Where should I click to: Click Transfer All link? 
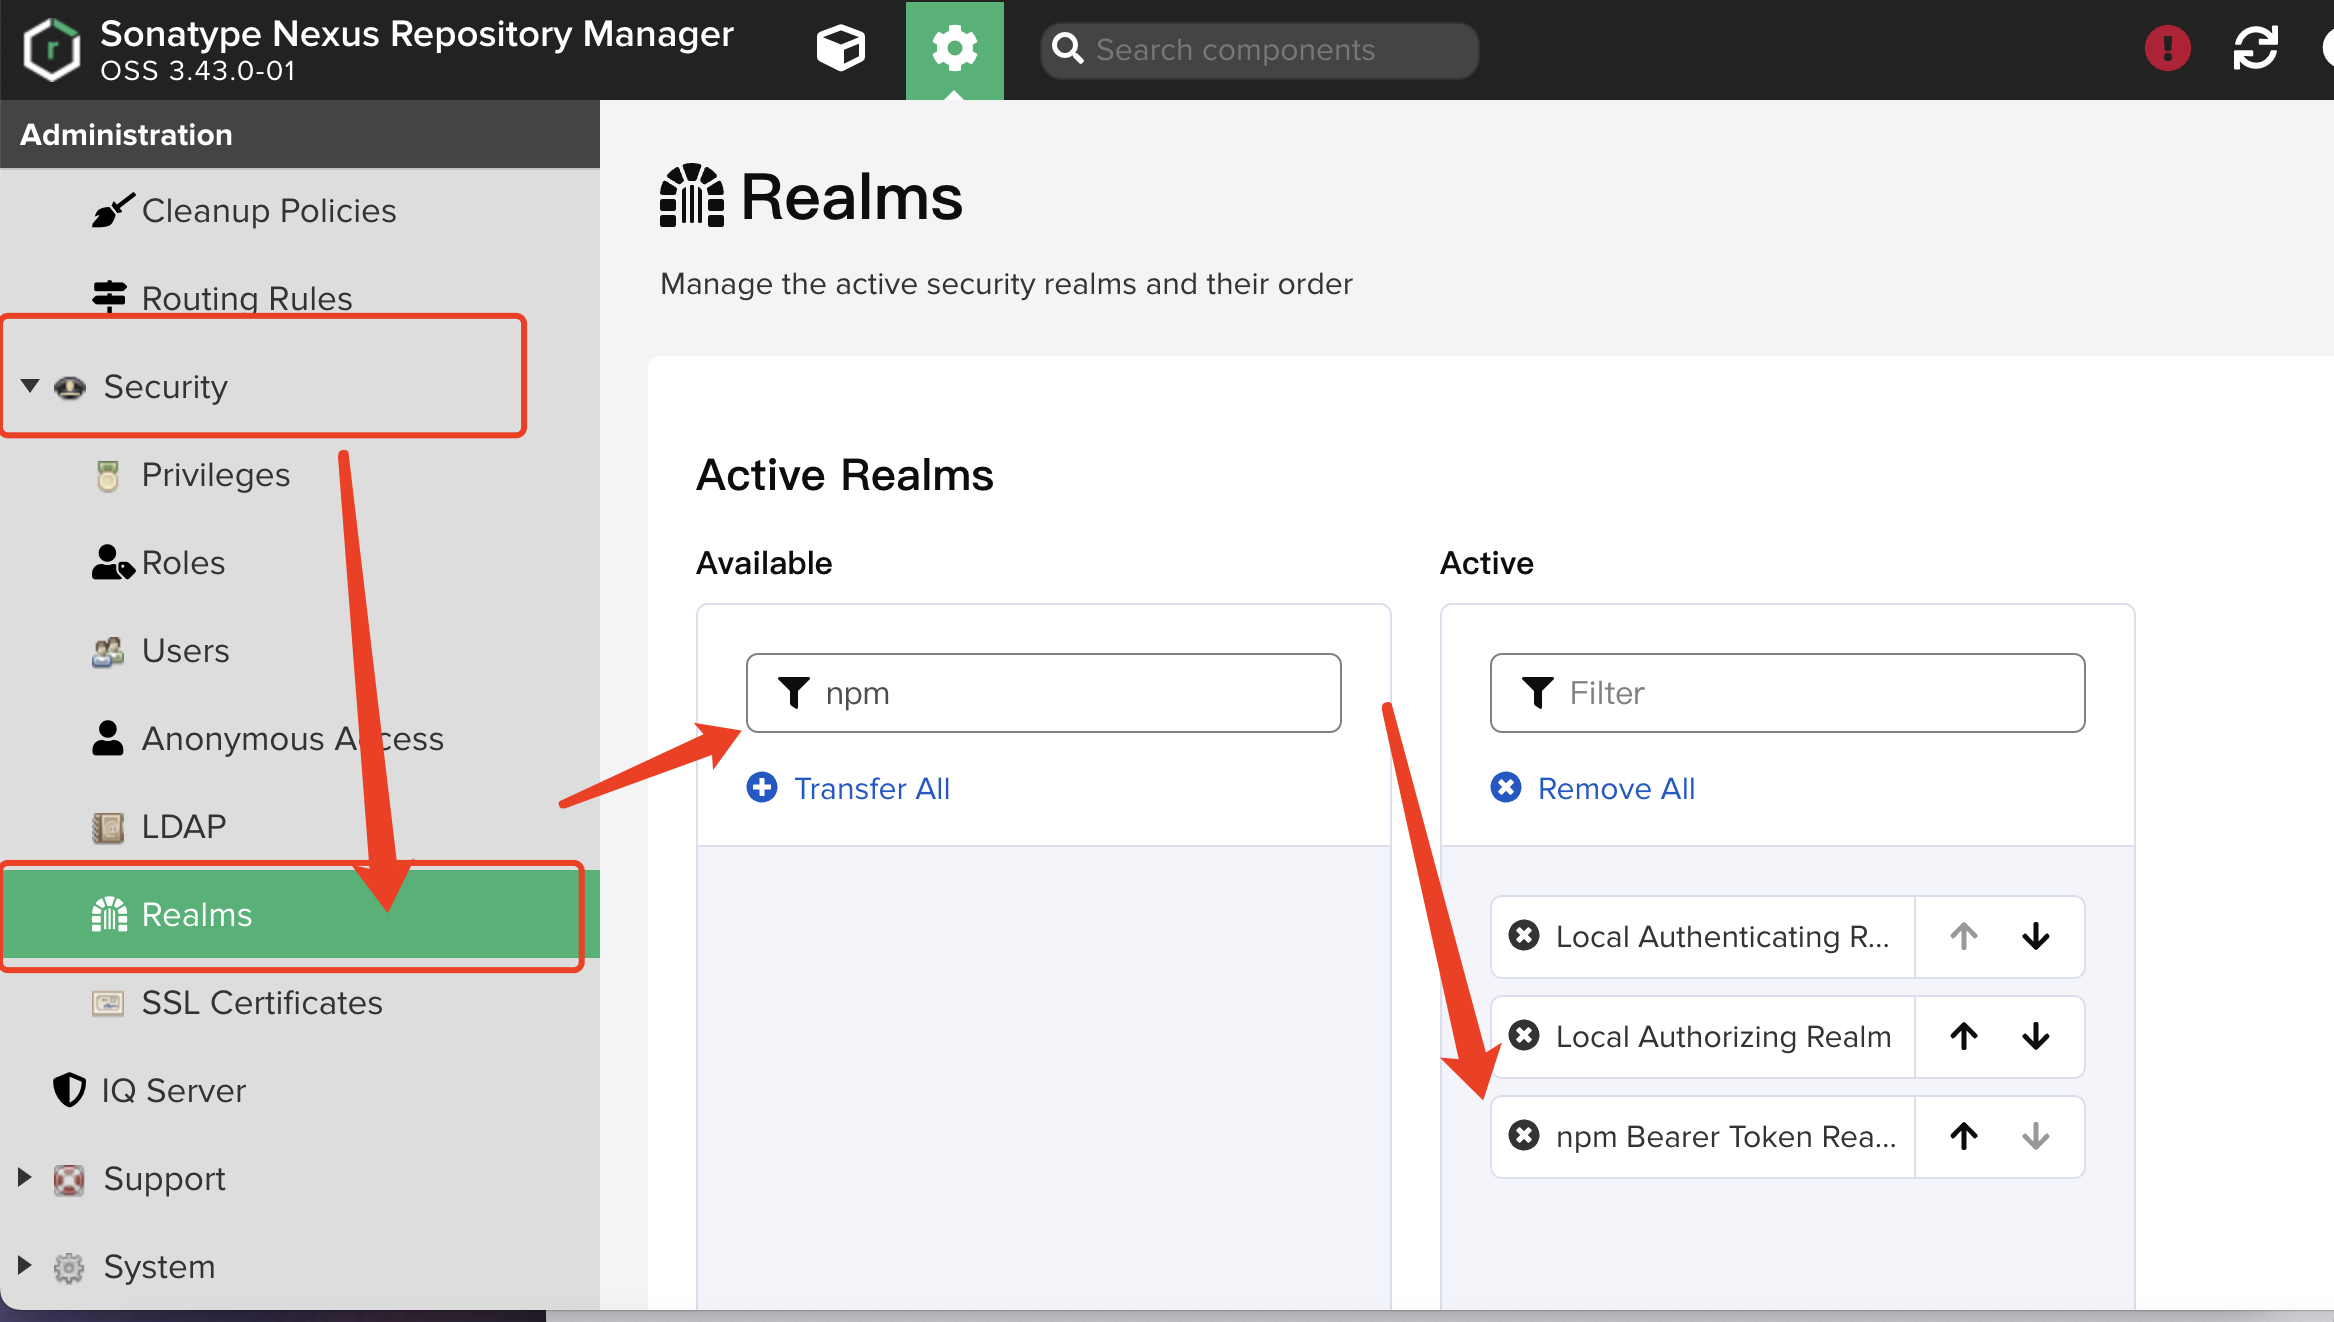tap(872, 789)
